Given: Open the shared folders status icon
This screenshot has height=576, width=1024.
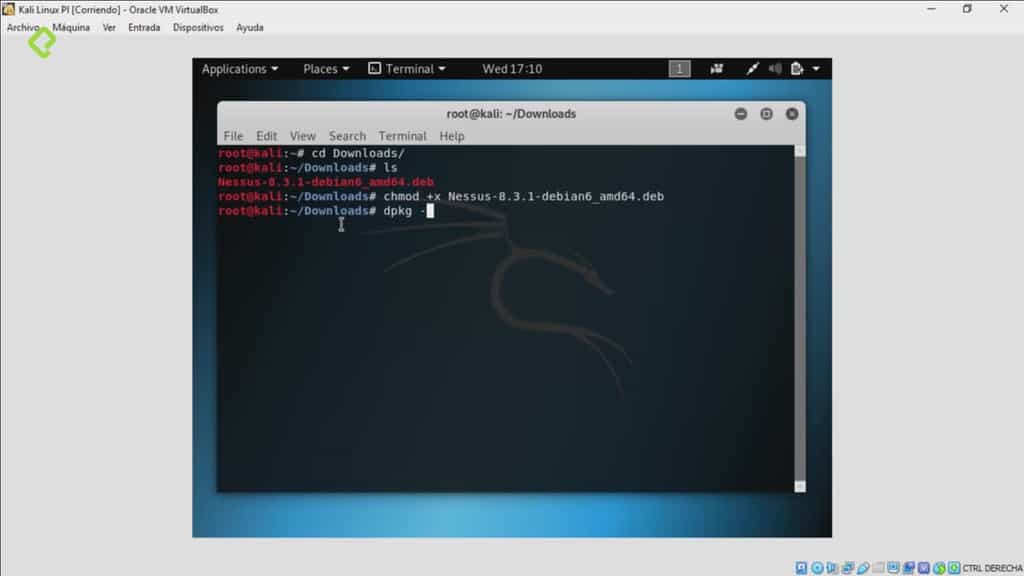Looking at the screenshot, I should (x=878, y=567).
